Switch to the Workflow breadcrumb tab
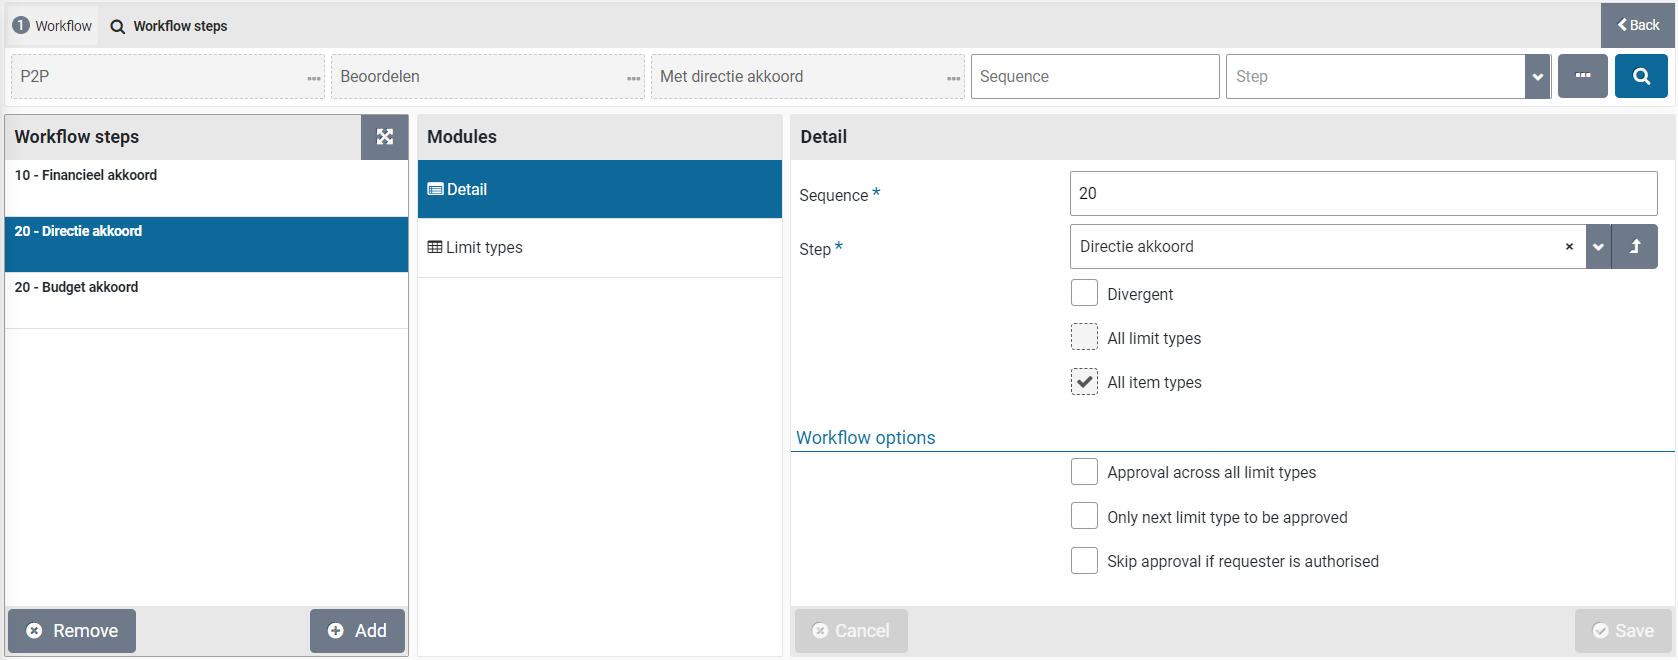Screen dimensions: 1678x660 [x=53, y=26]
